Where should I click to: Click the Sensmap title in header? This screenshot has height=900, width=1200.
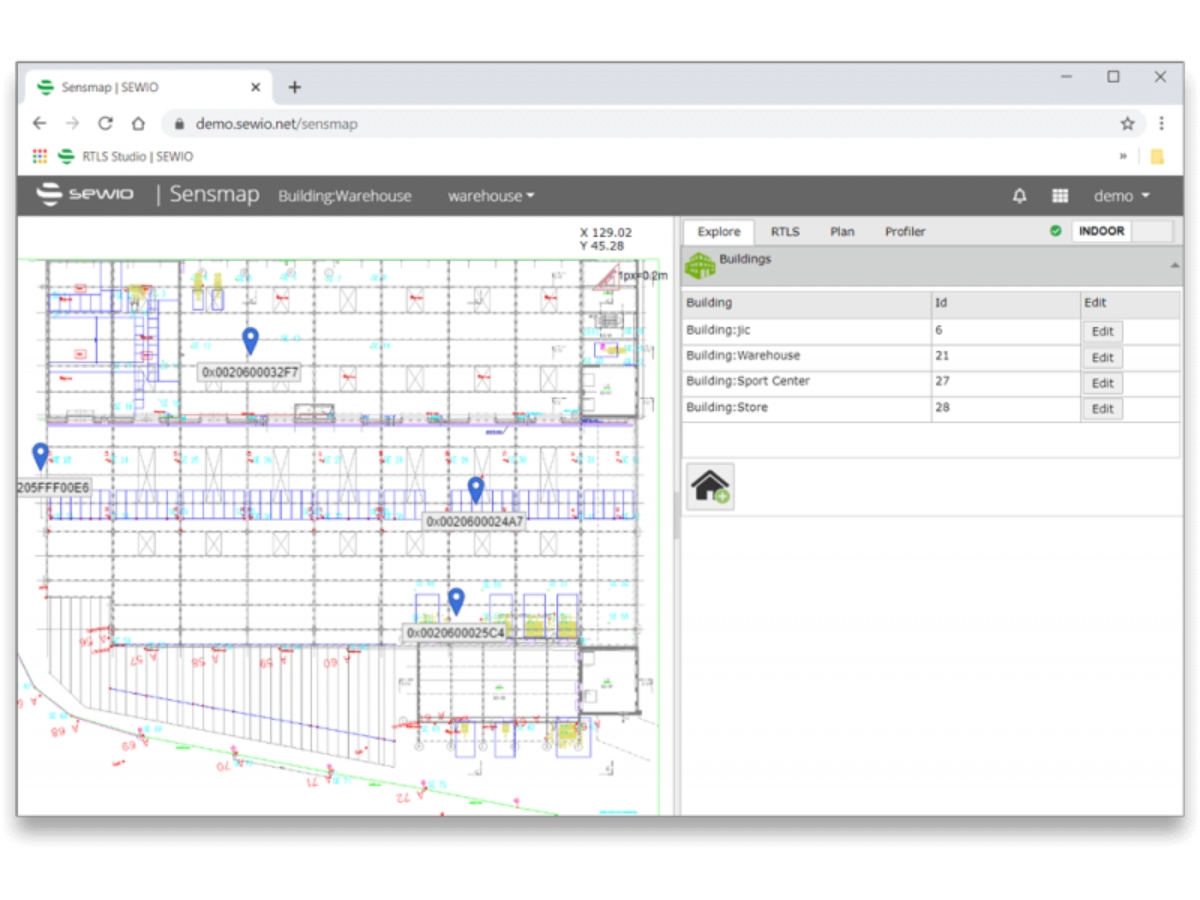click(214, 194)
